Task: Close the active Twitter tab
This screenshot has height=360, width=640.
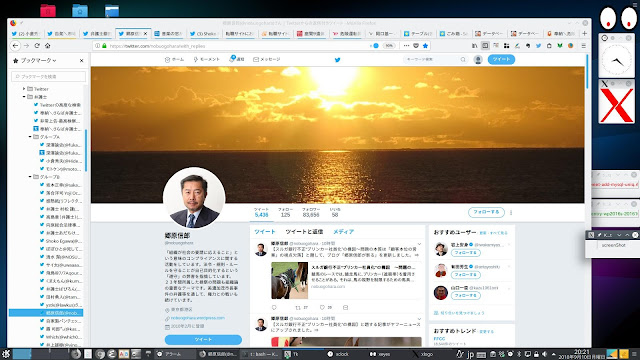Action: click(x=145, y=33)
